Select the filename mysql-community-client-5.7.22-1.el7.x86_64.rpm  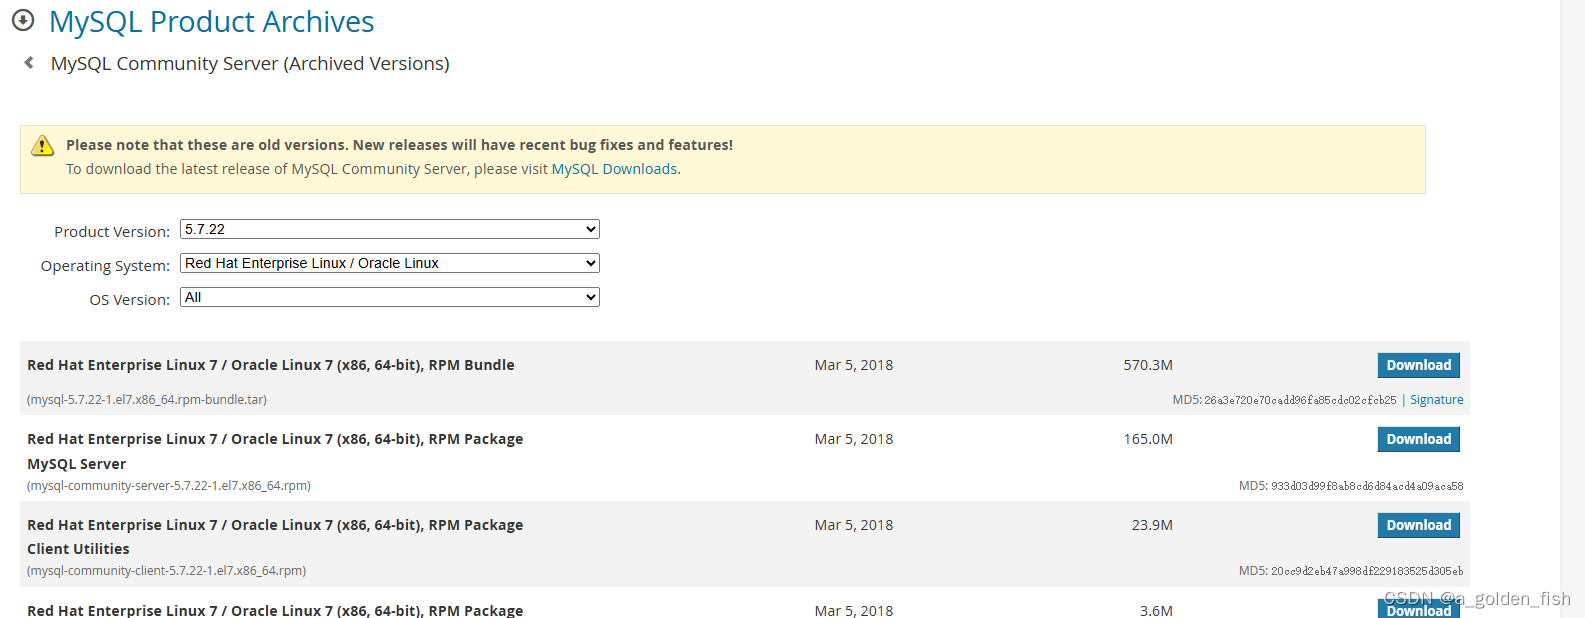pos(166,571)
